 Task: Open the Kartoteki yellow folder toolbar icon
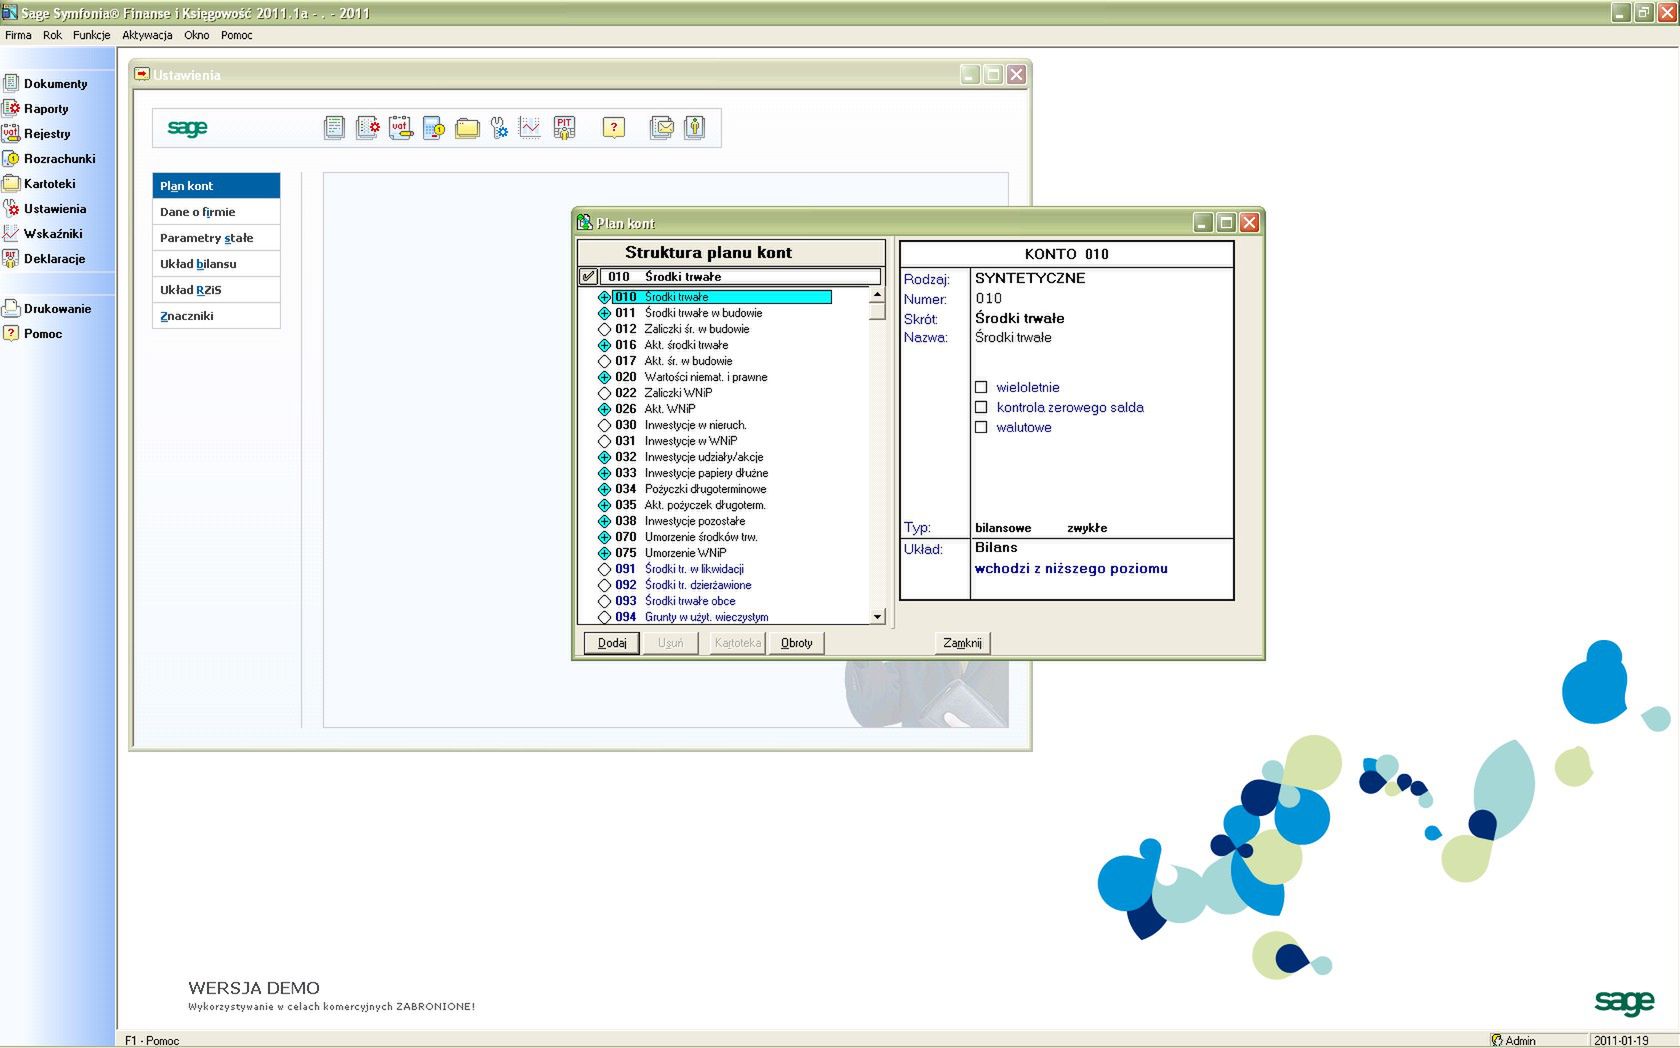coord(467,128)
